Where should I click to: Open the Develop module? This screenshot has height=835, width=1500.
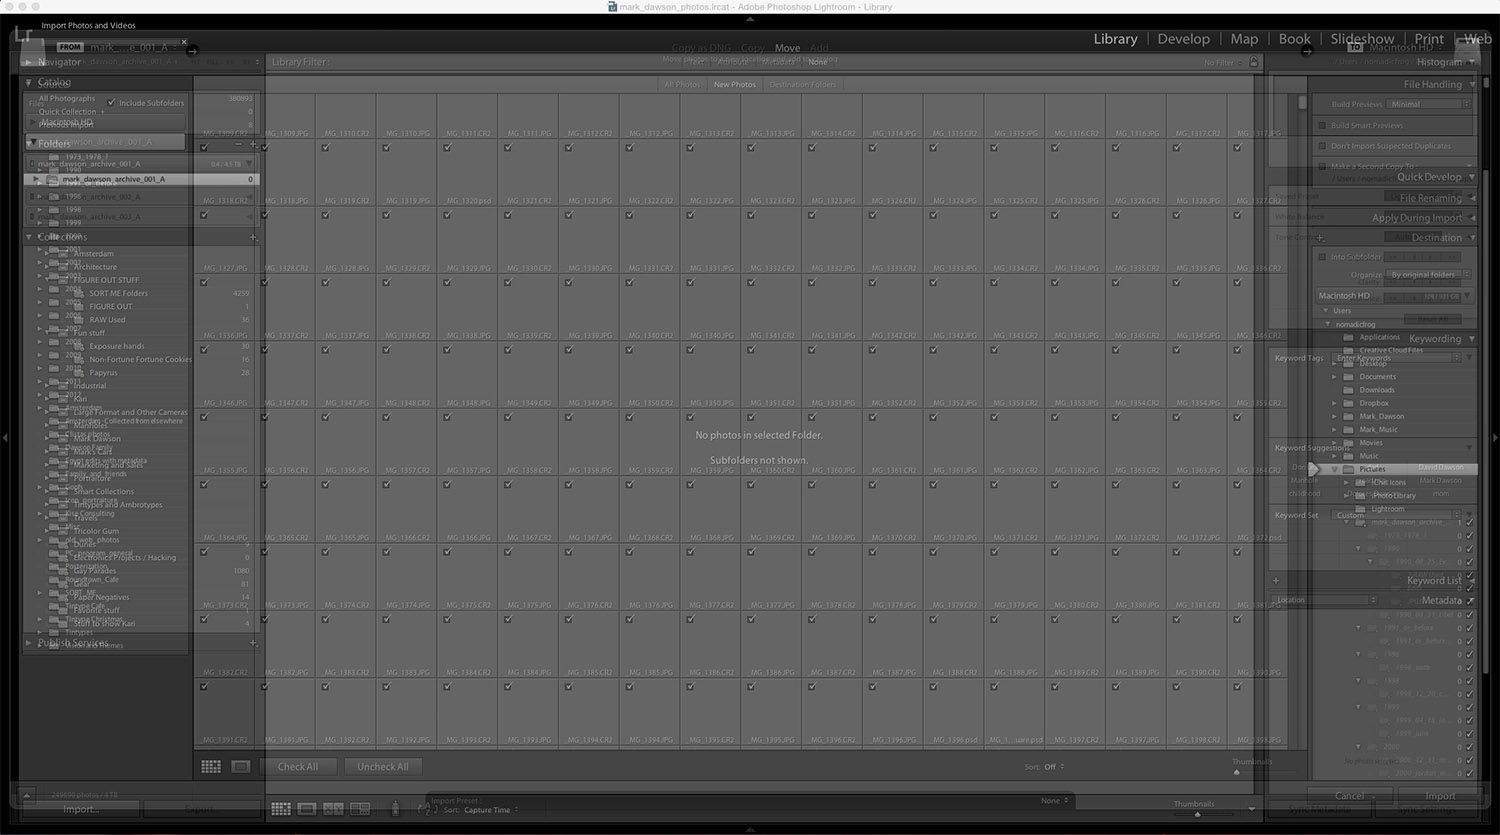1183,39
